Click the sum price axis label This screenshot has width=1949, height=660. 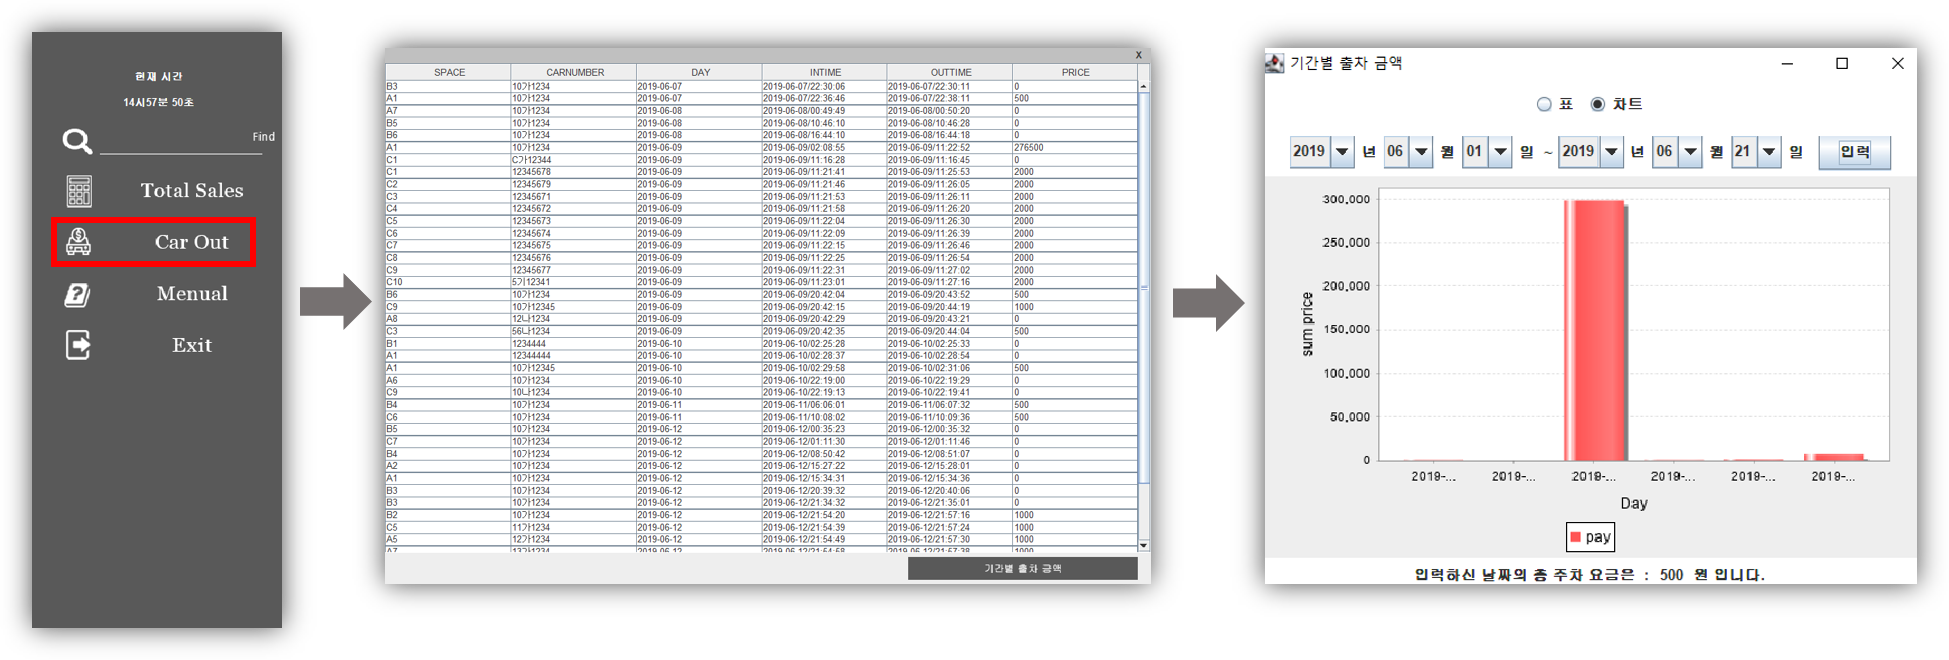(1307, 324)
